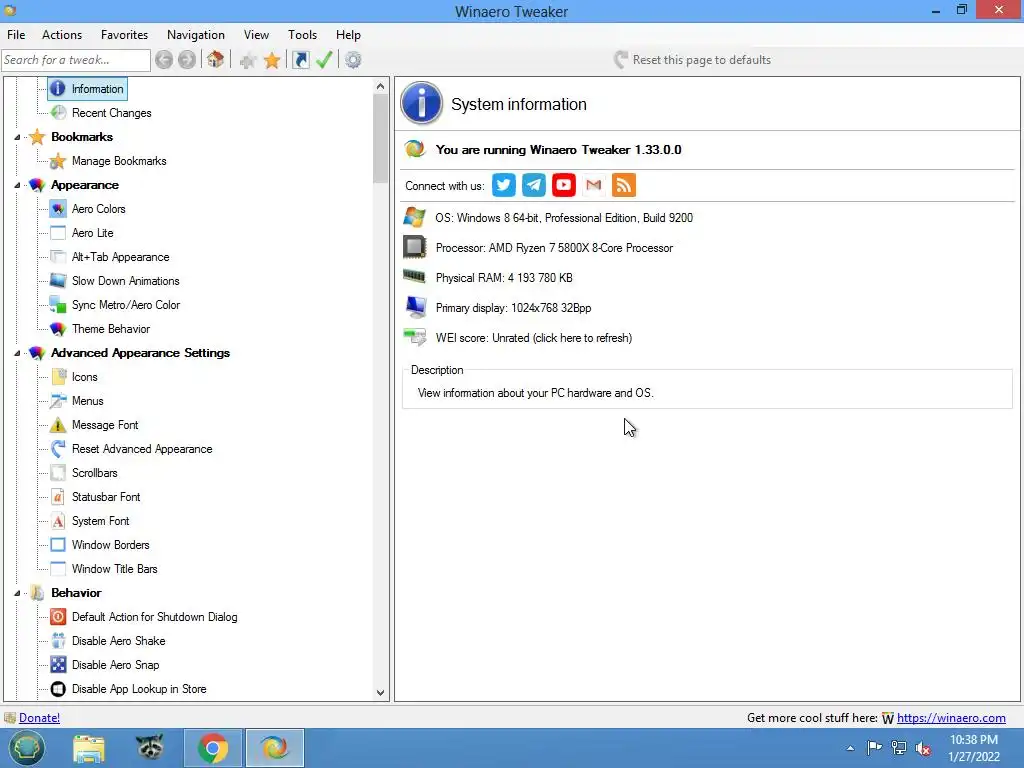Click the Back navigation arrow in toolbar
Screen dimensions: 1024x768
click(x=164, y=60)
